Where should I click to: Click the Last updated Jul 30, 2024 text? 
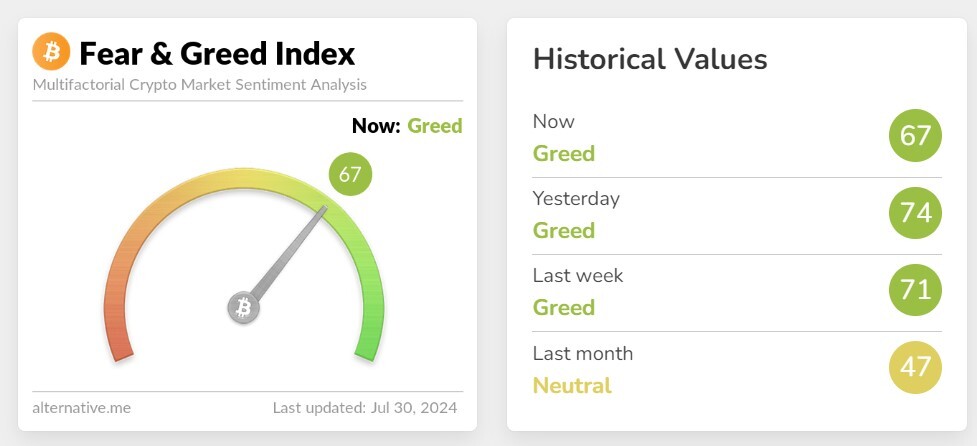(x=365, y=408)
